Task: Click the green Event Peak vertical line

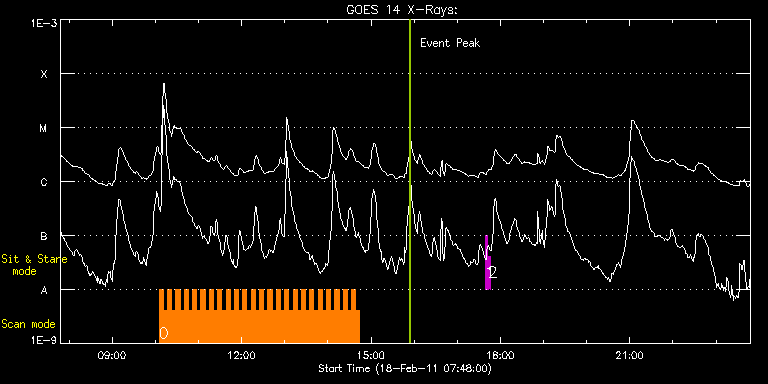Action: coord(410,181)
